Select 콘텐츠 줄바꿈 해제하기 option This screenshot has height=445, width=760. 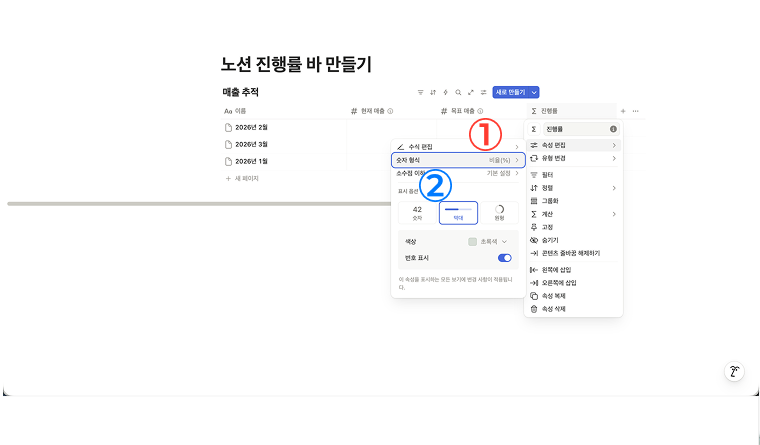573,253
